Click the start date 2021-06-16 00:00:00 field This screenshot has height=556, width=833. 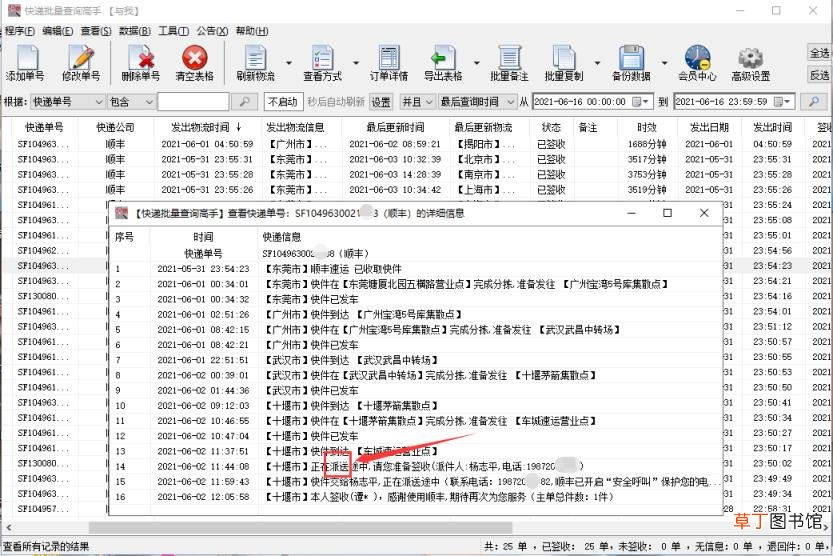tap(592, 101)
